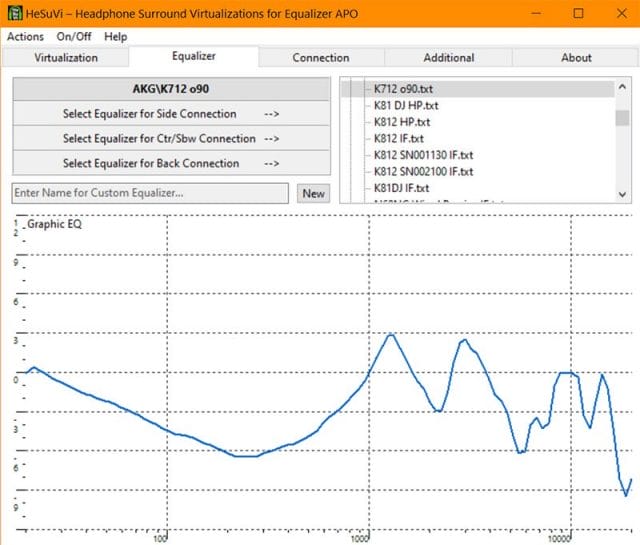Viewport: 640px width, 545px height.
Task: Click the New button
Action: pyautogui.click(x=313, y=193)
